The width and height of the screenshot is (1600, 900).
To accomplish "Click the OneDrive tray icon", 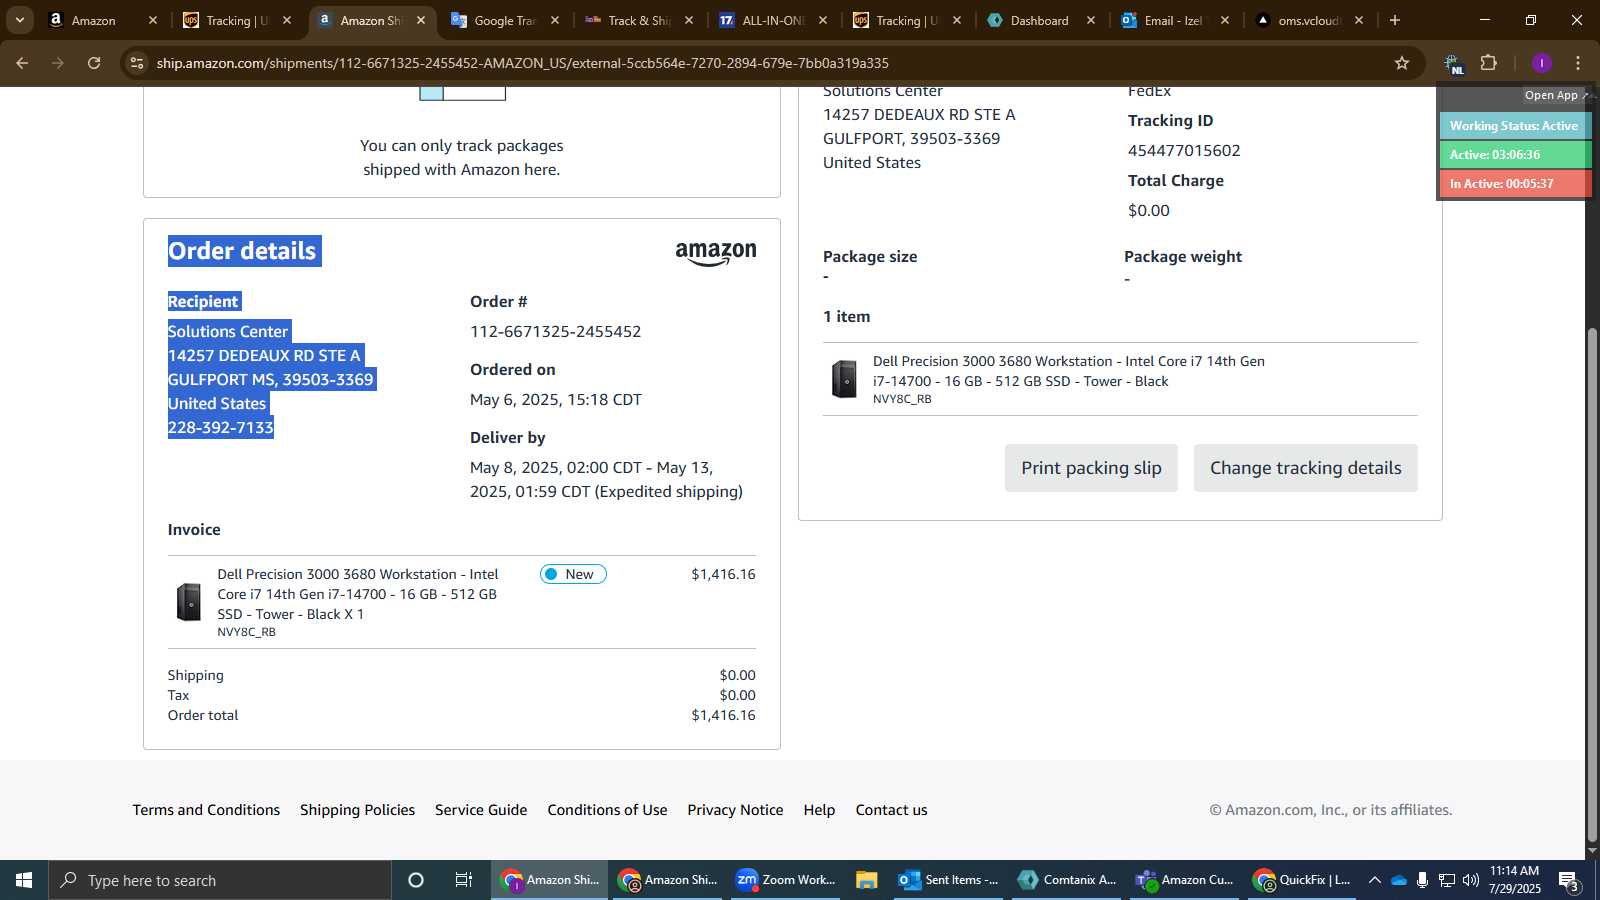I will pyautogui.click(x=1399, y=880).
